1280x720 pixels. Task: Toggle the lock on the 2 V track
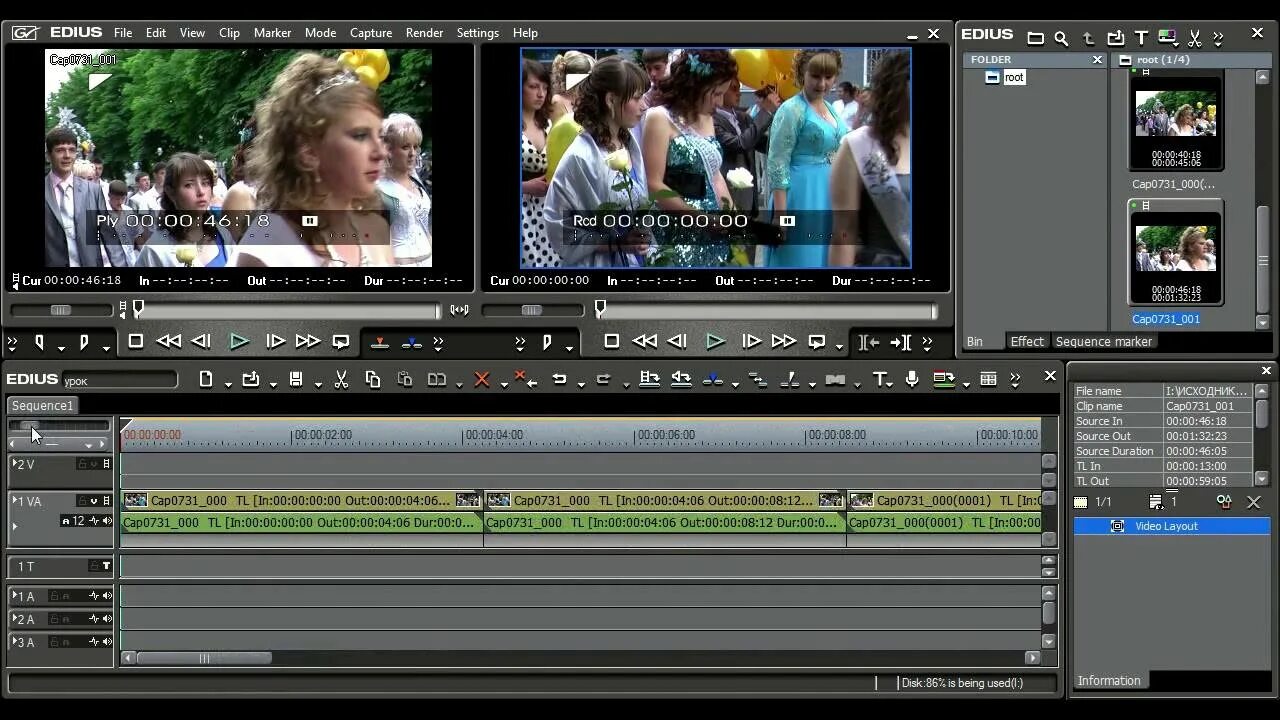[x=83, y=464]
